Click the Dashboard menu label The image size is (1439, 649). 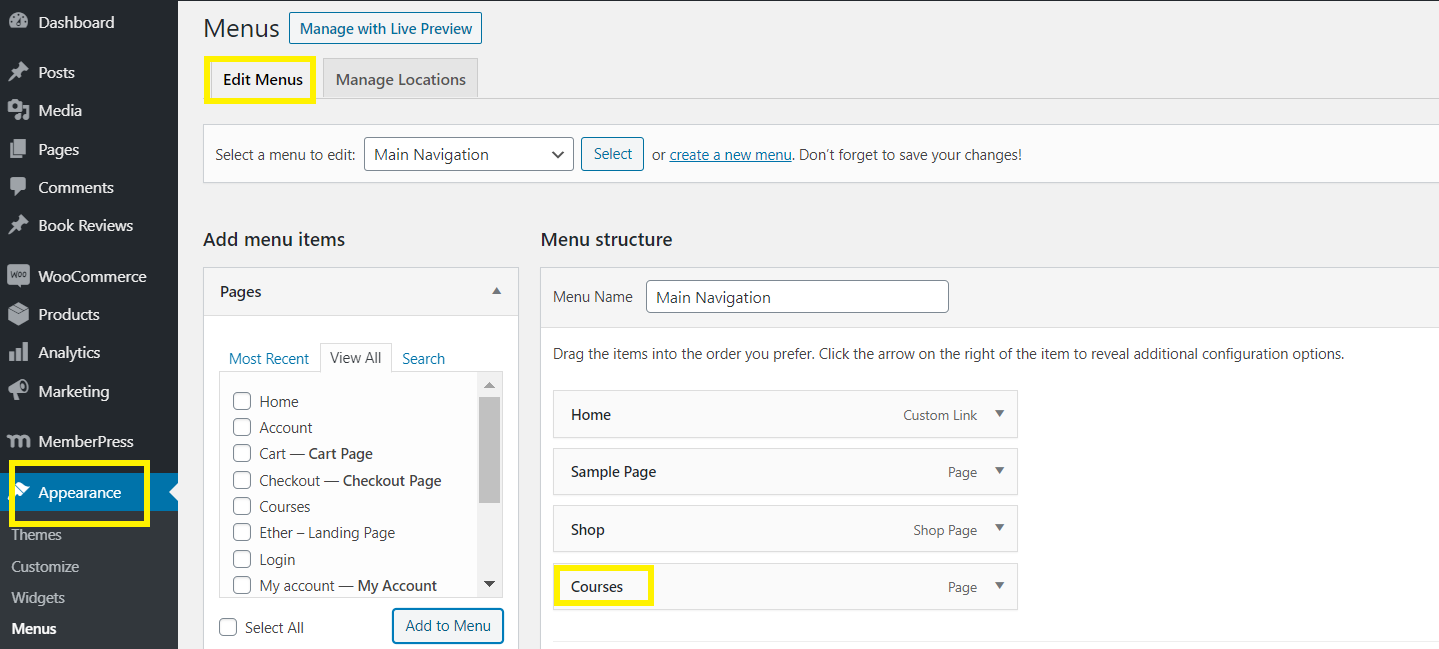[x=76, y=22]
